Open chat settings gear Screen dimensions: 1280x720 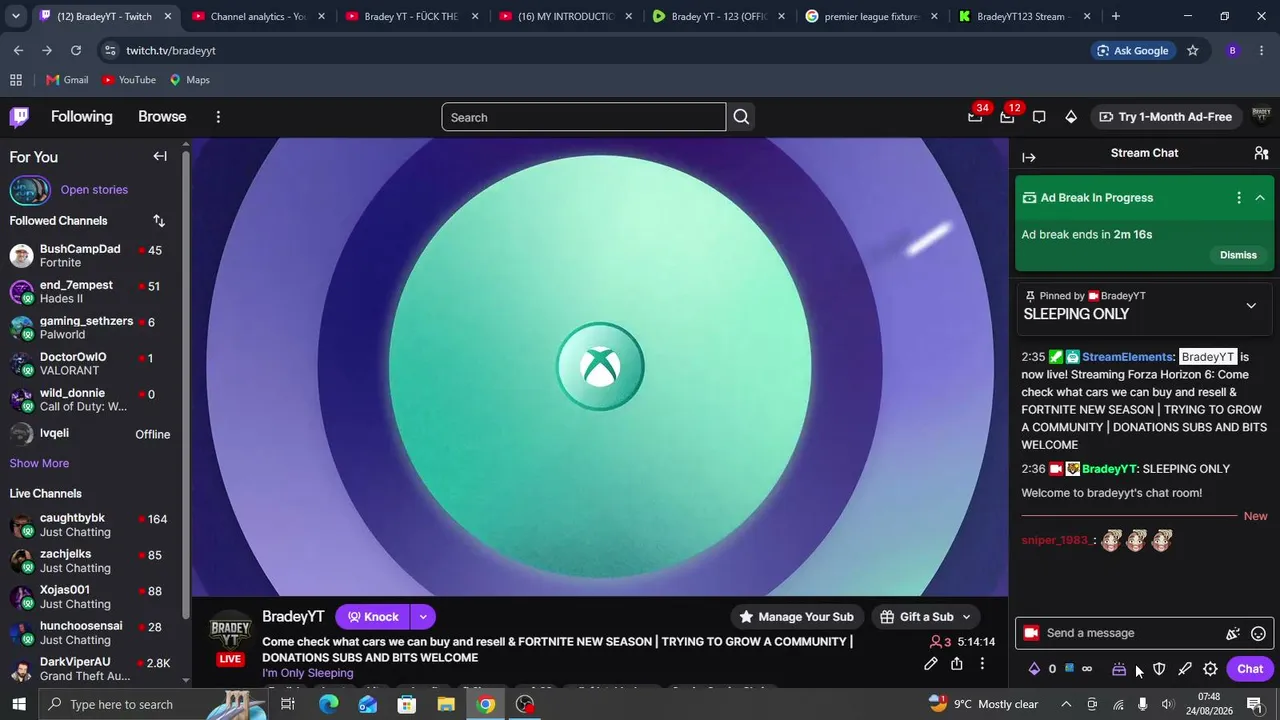(1211, 669)
